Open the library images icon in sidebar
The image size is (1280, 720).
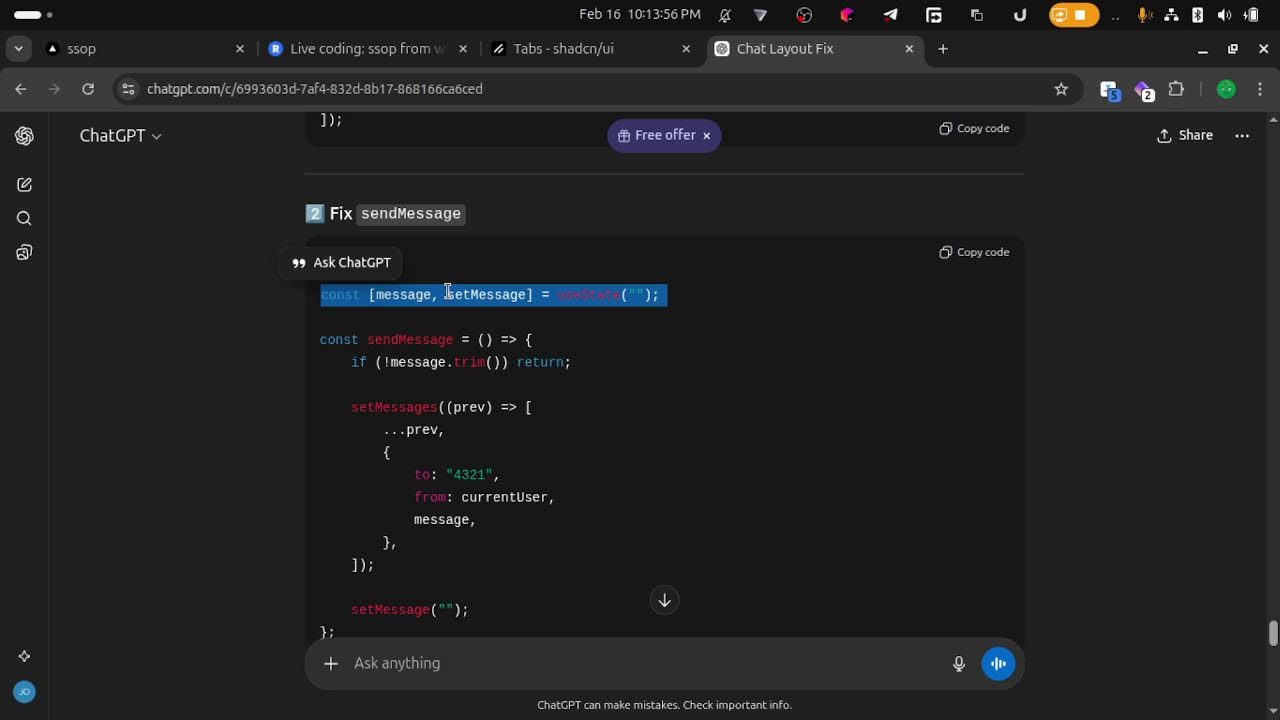coord(25,253)
